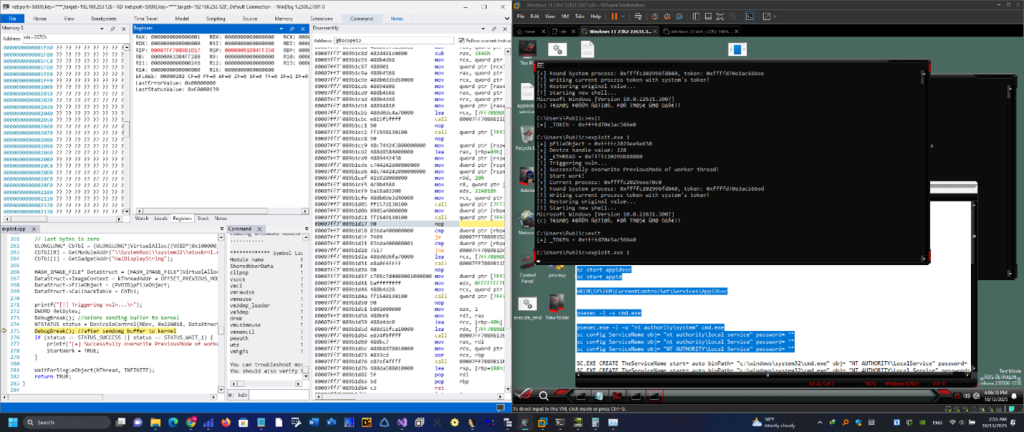
Task: Select the Time Travel ribbon tab
Action: point(146,19)
